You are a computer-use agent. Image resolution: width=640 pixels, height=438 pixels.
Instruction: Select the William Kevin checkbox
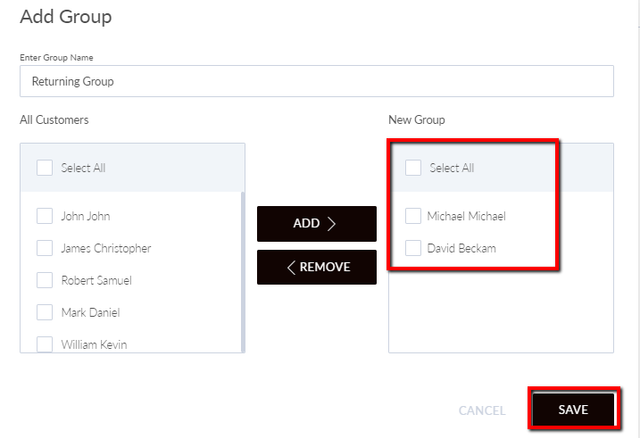[44, 344]
